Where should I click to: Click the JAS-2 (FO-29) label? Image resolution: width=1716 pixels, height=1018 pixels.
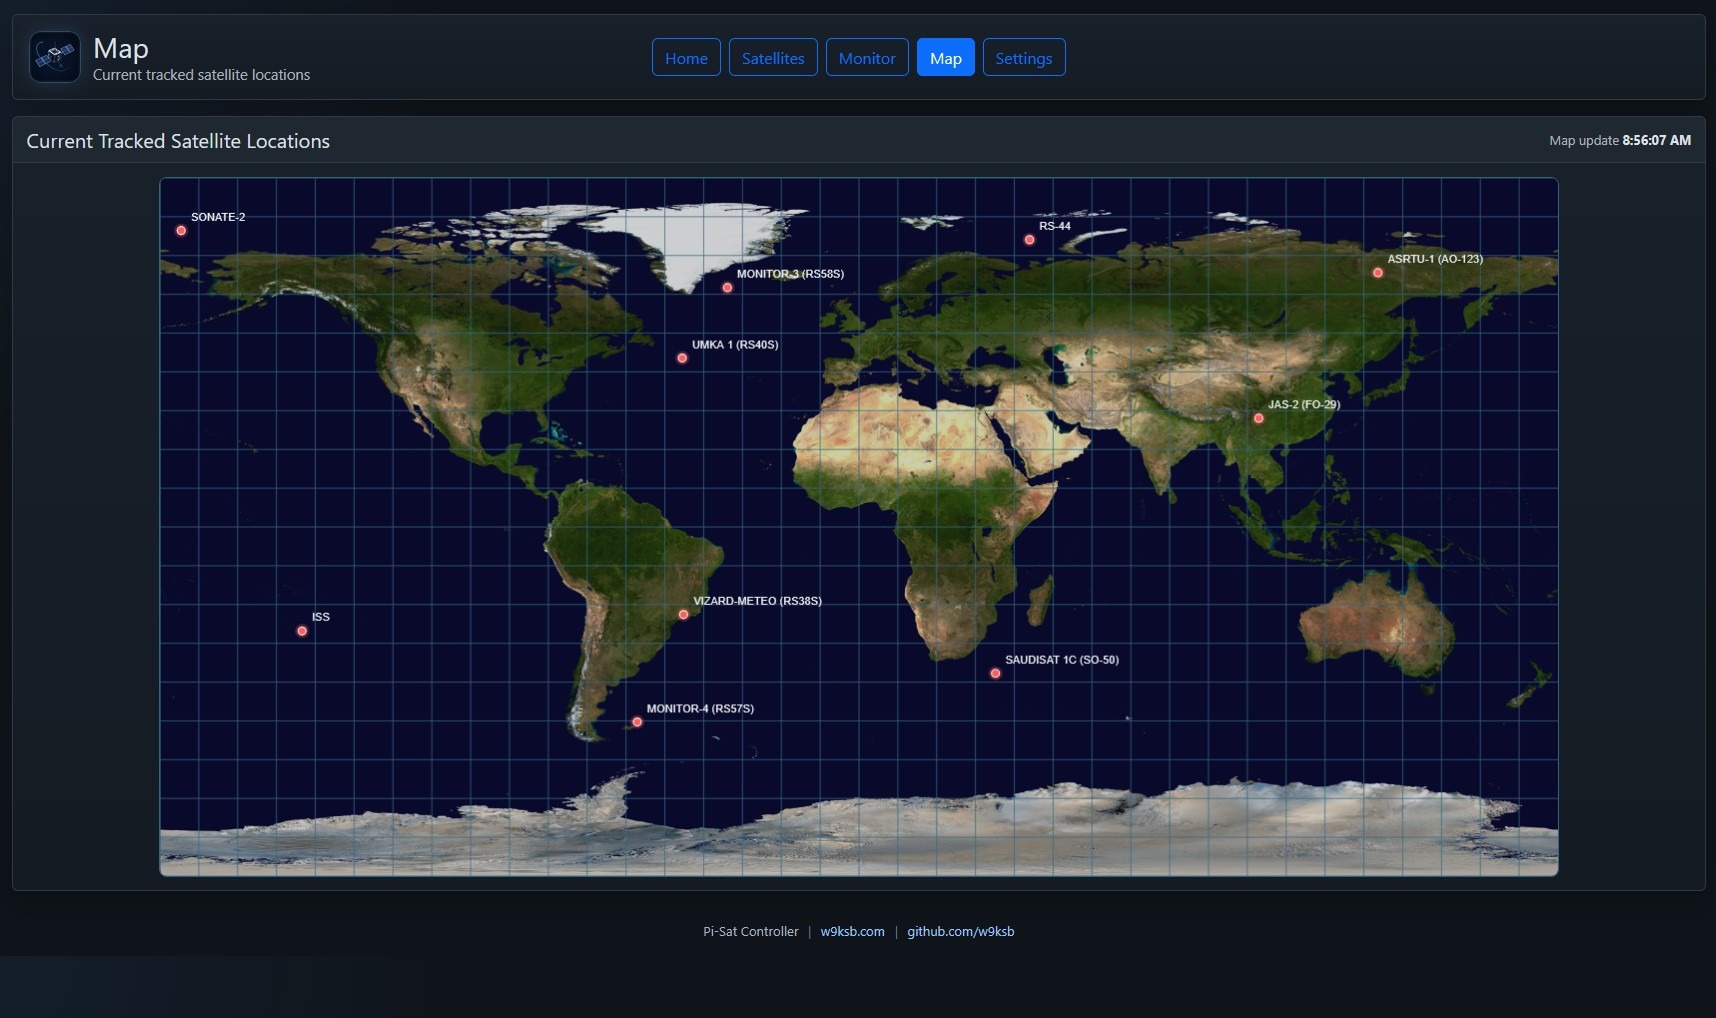pos(1304,405)
